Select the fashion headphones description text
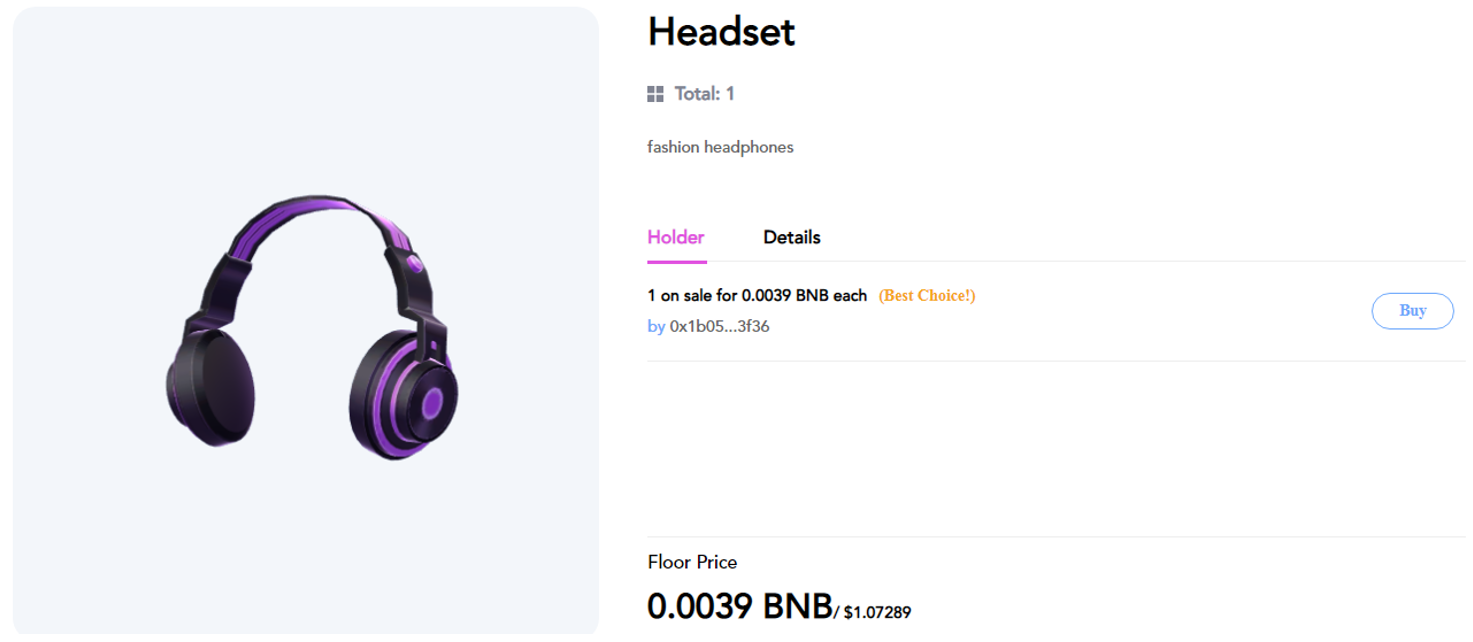 [720, 147]
